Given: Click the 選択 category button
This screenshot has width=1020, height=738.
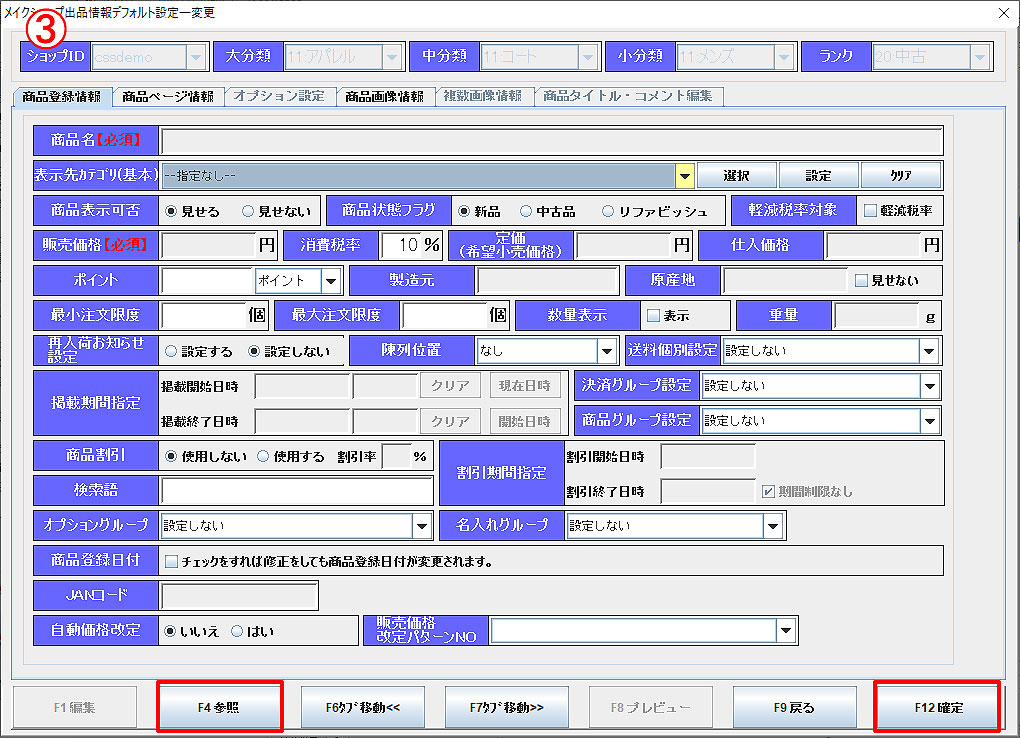Looking at the screenshot, I should [x=736, y=176].
